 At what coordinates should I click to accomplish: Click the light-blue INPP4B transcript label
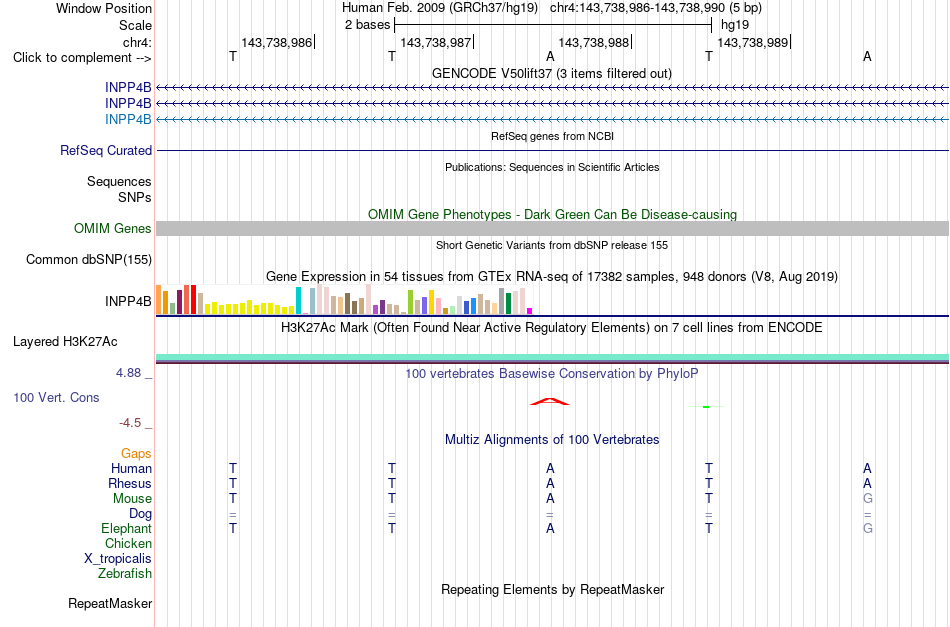128,119
